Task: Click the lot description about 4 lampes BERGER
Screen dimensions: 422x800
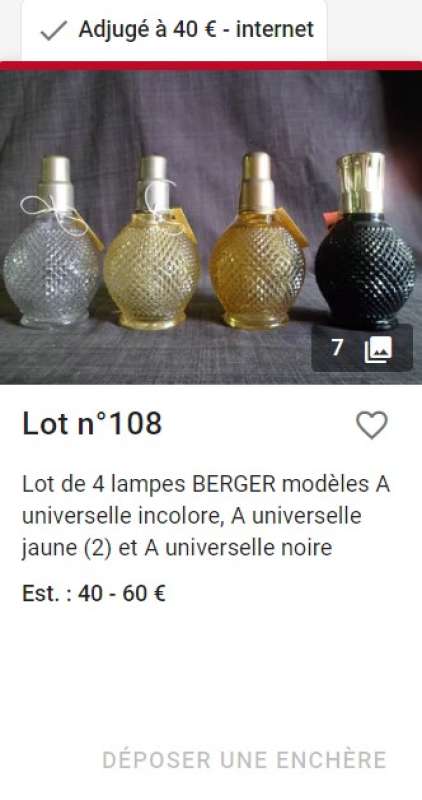Action: (206, 516)
